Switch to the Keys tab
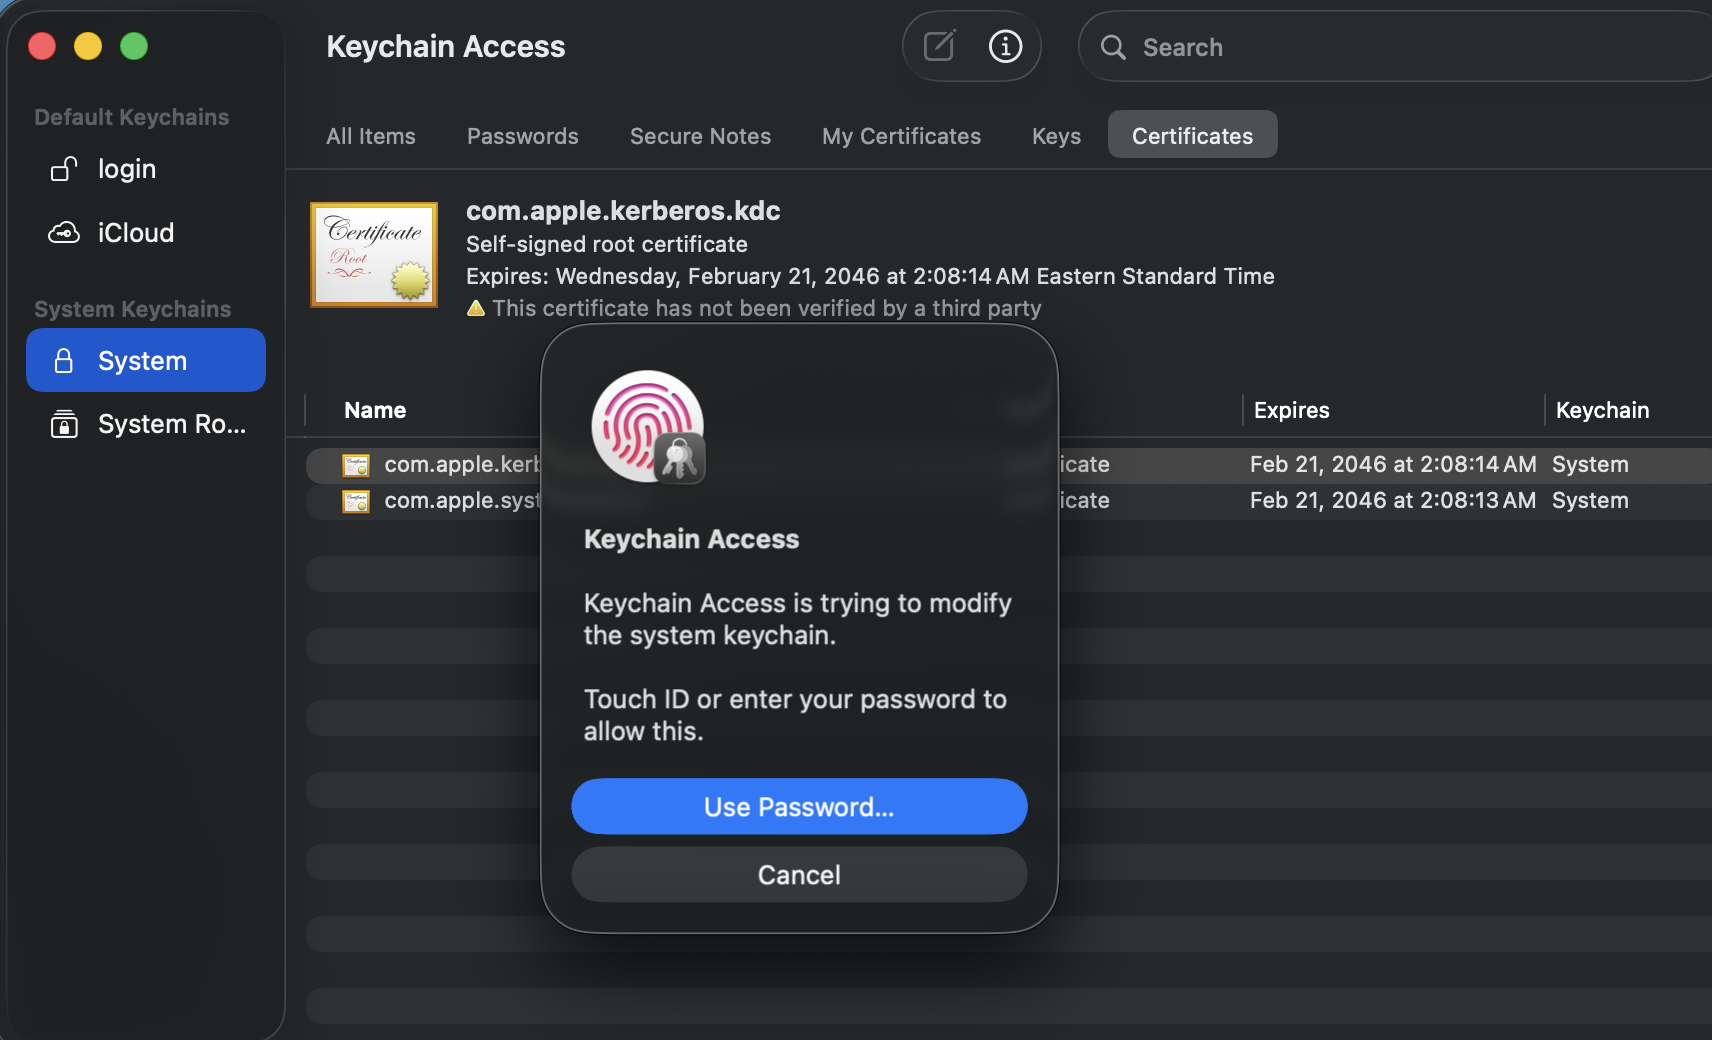1712x1040 pixels. tap(1056, 136)
